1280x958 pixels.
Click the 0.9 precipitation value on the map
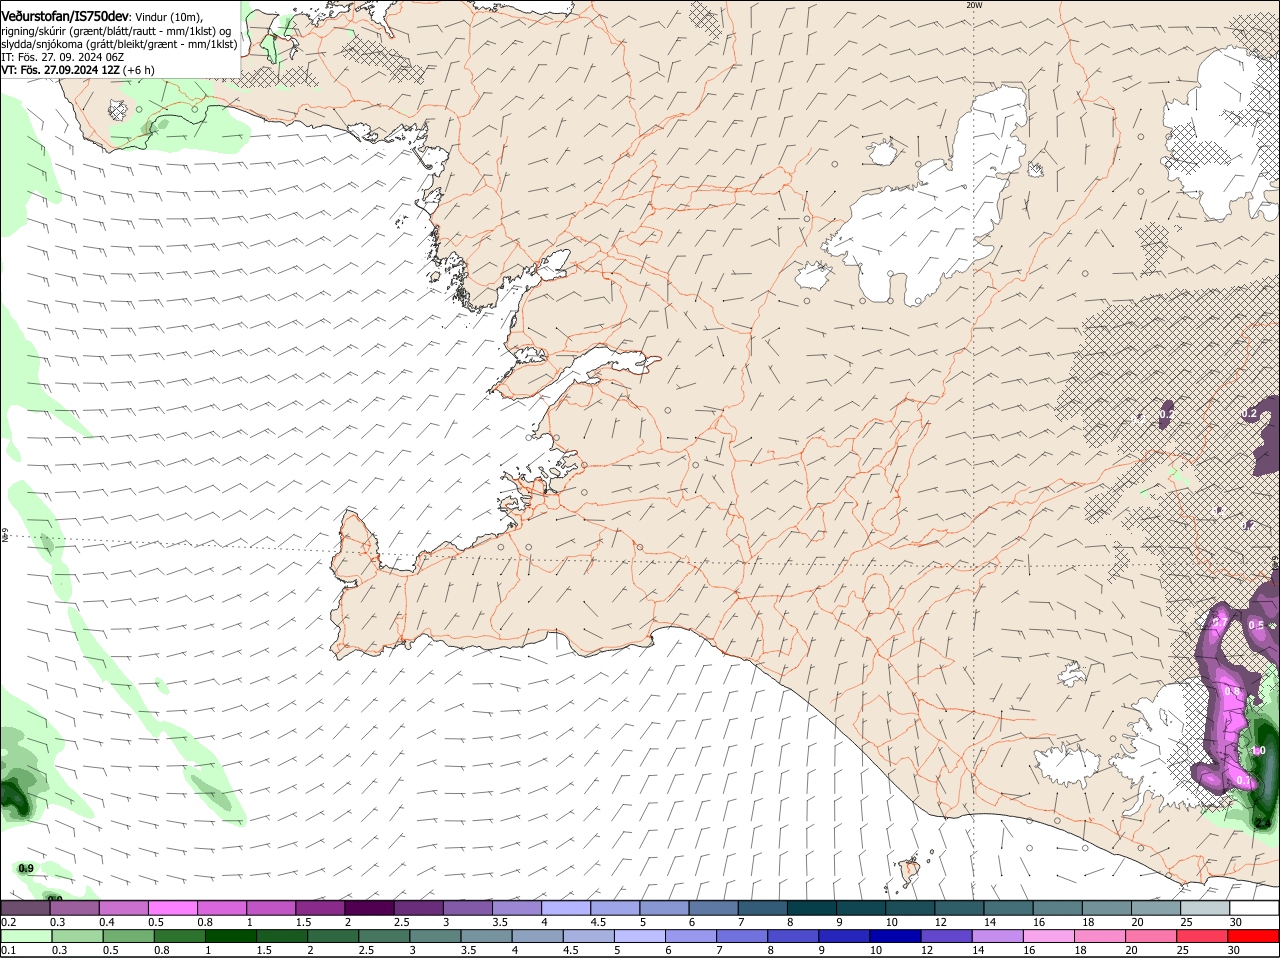[26, 868]
